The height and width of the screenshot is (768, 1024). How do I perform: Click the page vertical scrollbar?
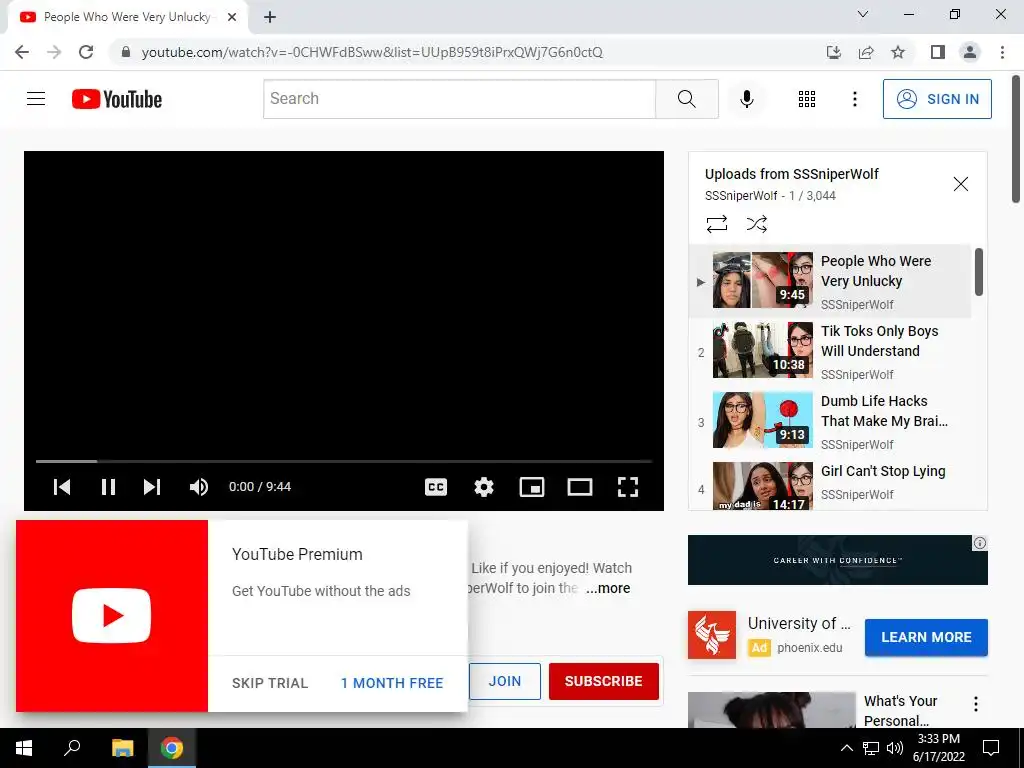coord(1016,139)
